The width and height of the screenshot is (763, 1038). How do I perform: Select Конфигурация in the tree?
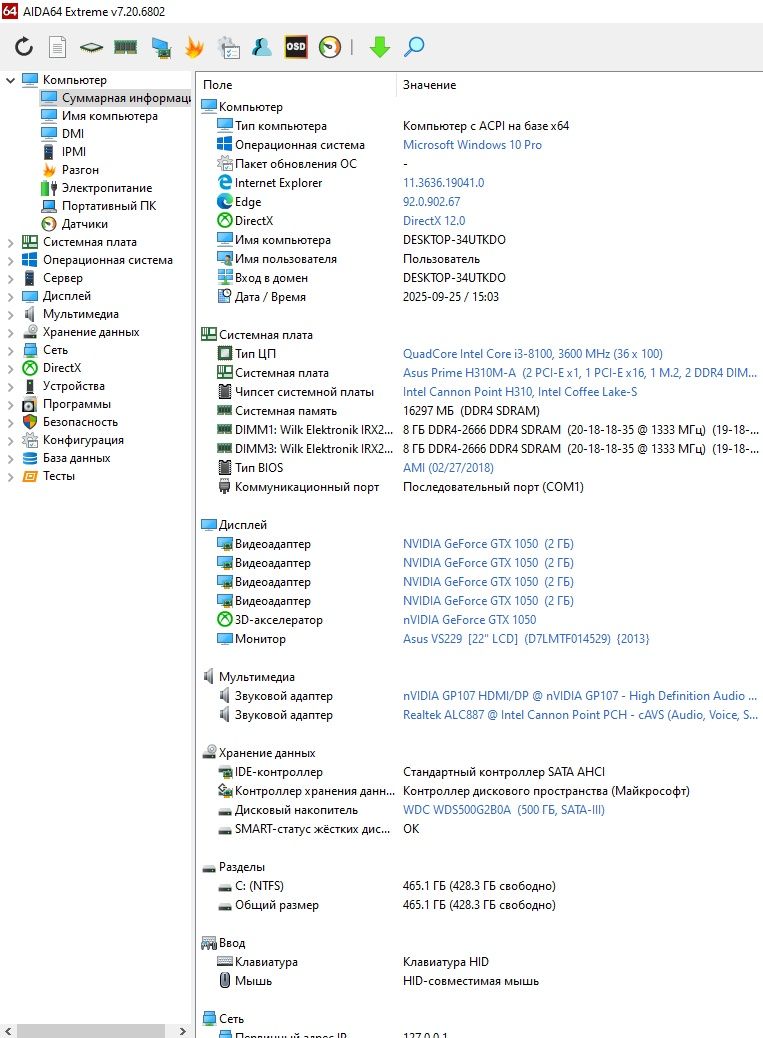pos(83,440)
